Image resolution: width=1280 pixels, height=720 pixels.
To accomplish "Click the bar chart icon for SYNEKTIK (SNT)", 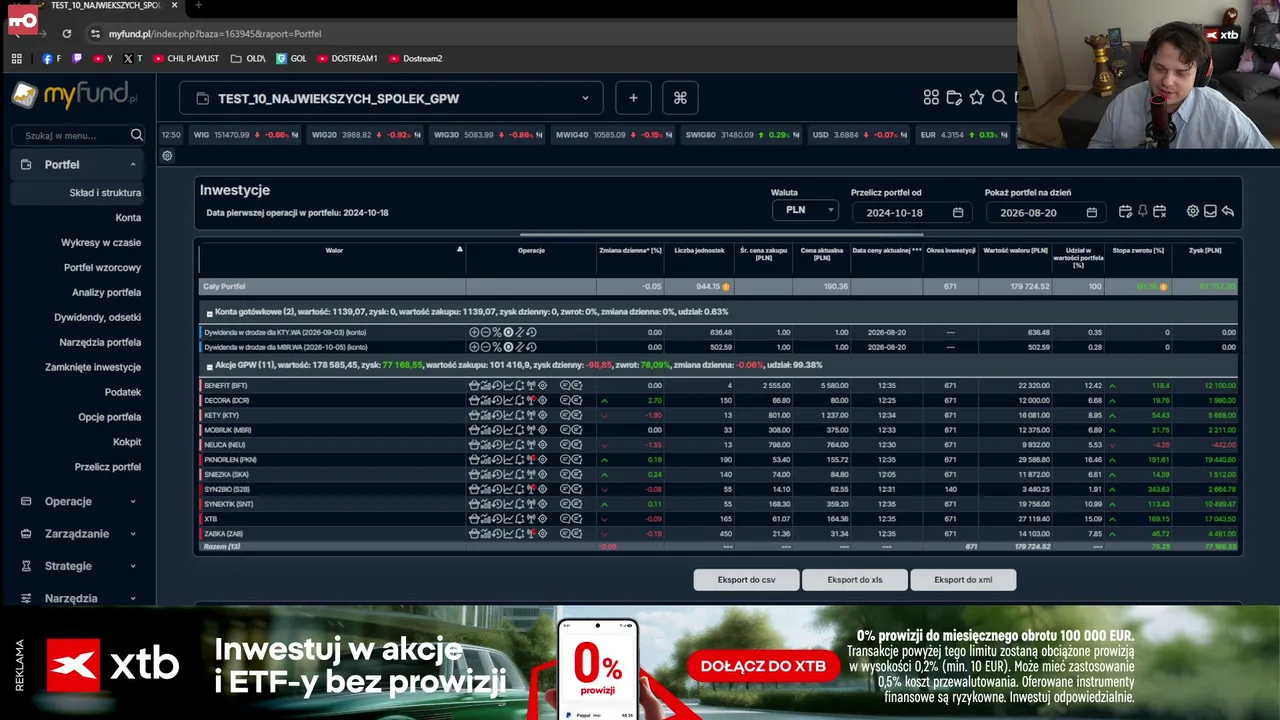I will coord(485,505).
